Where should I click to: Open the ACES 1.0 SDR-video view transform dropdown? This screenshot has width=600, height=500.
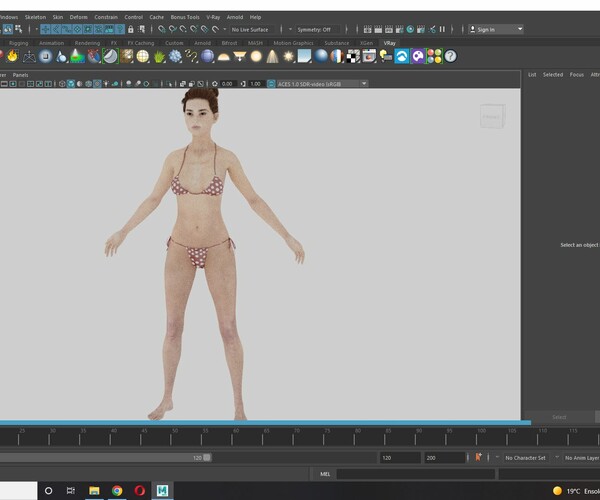click(x=322, y=84)
